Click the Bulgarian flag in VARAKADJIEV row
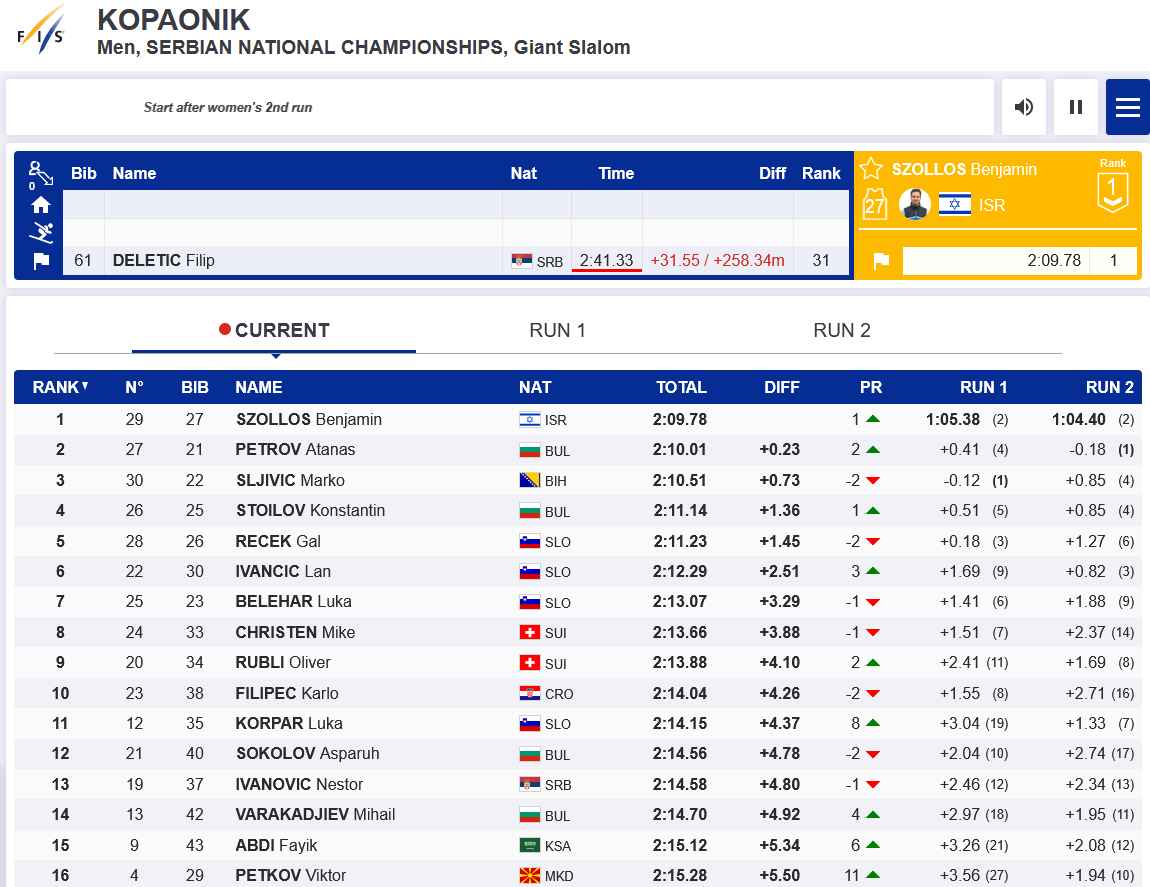1150x887 pixels. pyautogui.click(x=530, y=814)
